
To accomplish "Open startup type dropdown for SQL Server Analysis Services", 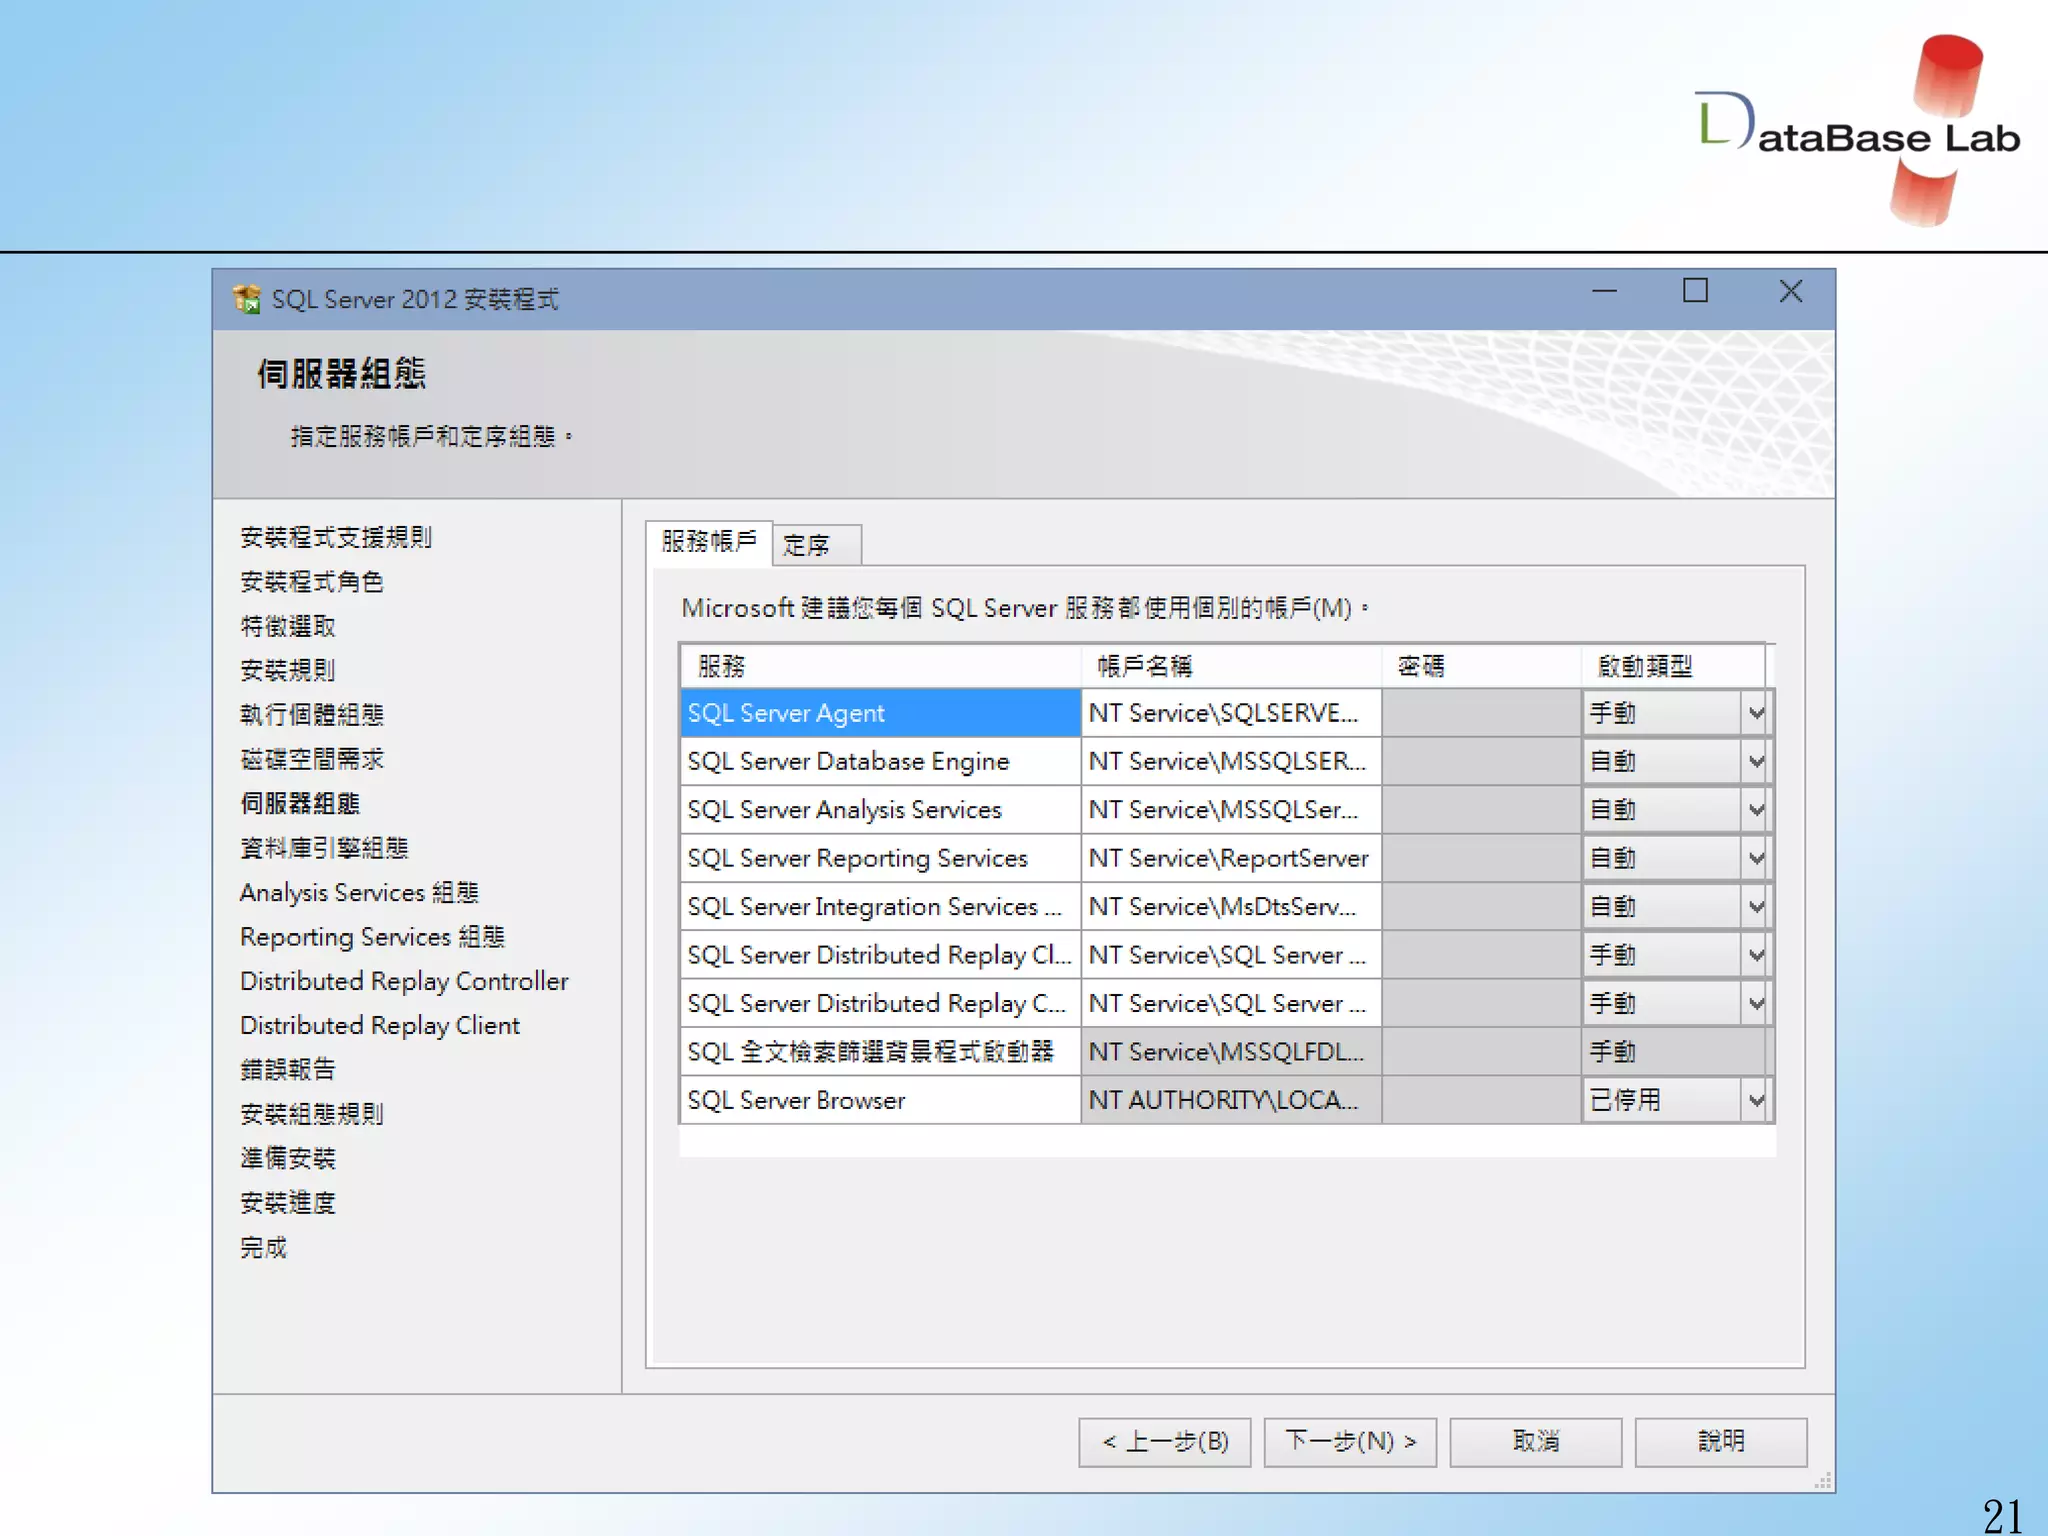I will [x=1756, y=810].
